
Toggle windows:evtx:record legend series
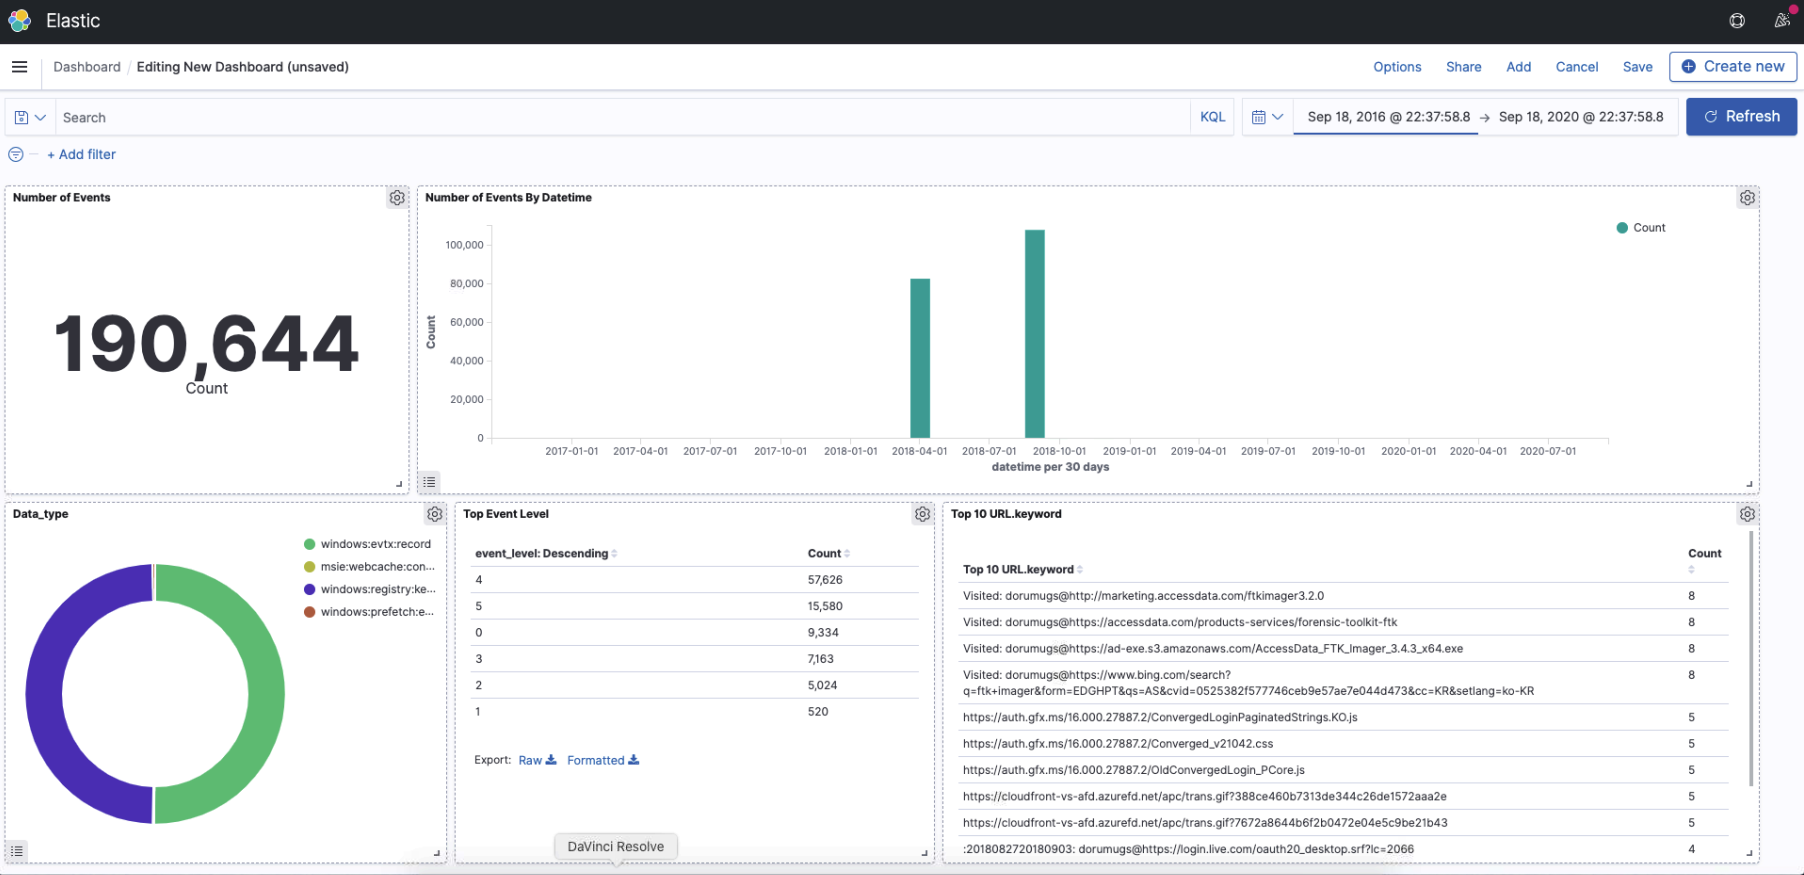tap(367, 544)
